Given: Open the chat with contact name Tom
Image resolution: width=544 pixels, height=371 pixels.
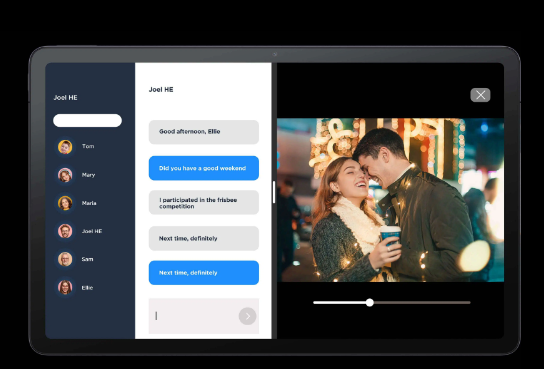Looking at the screenshot, I should (x=88, y=146).
